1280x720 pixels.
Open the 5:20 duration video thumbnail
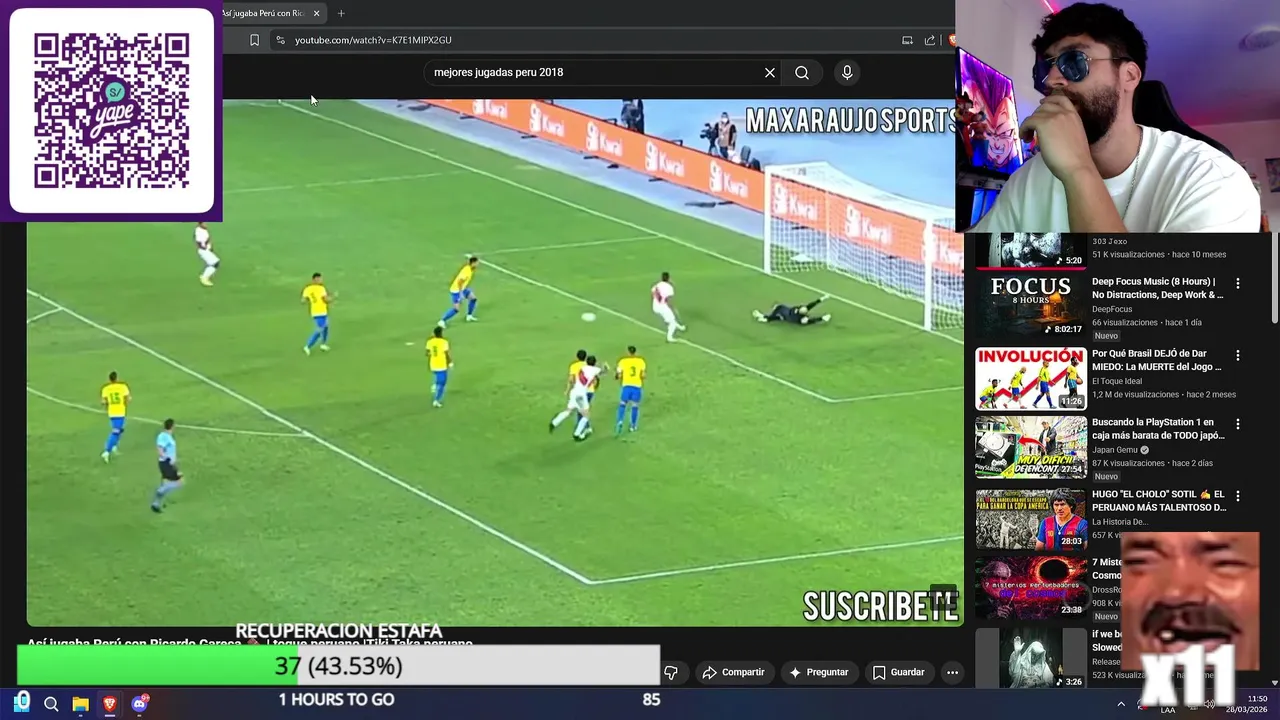(1031, 251)
